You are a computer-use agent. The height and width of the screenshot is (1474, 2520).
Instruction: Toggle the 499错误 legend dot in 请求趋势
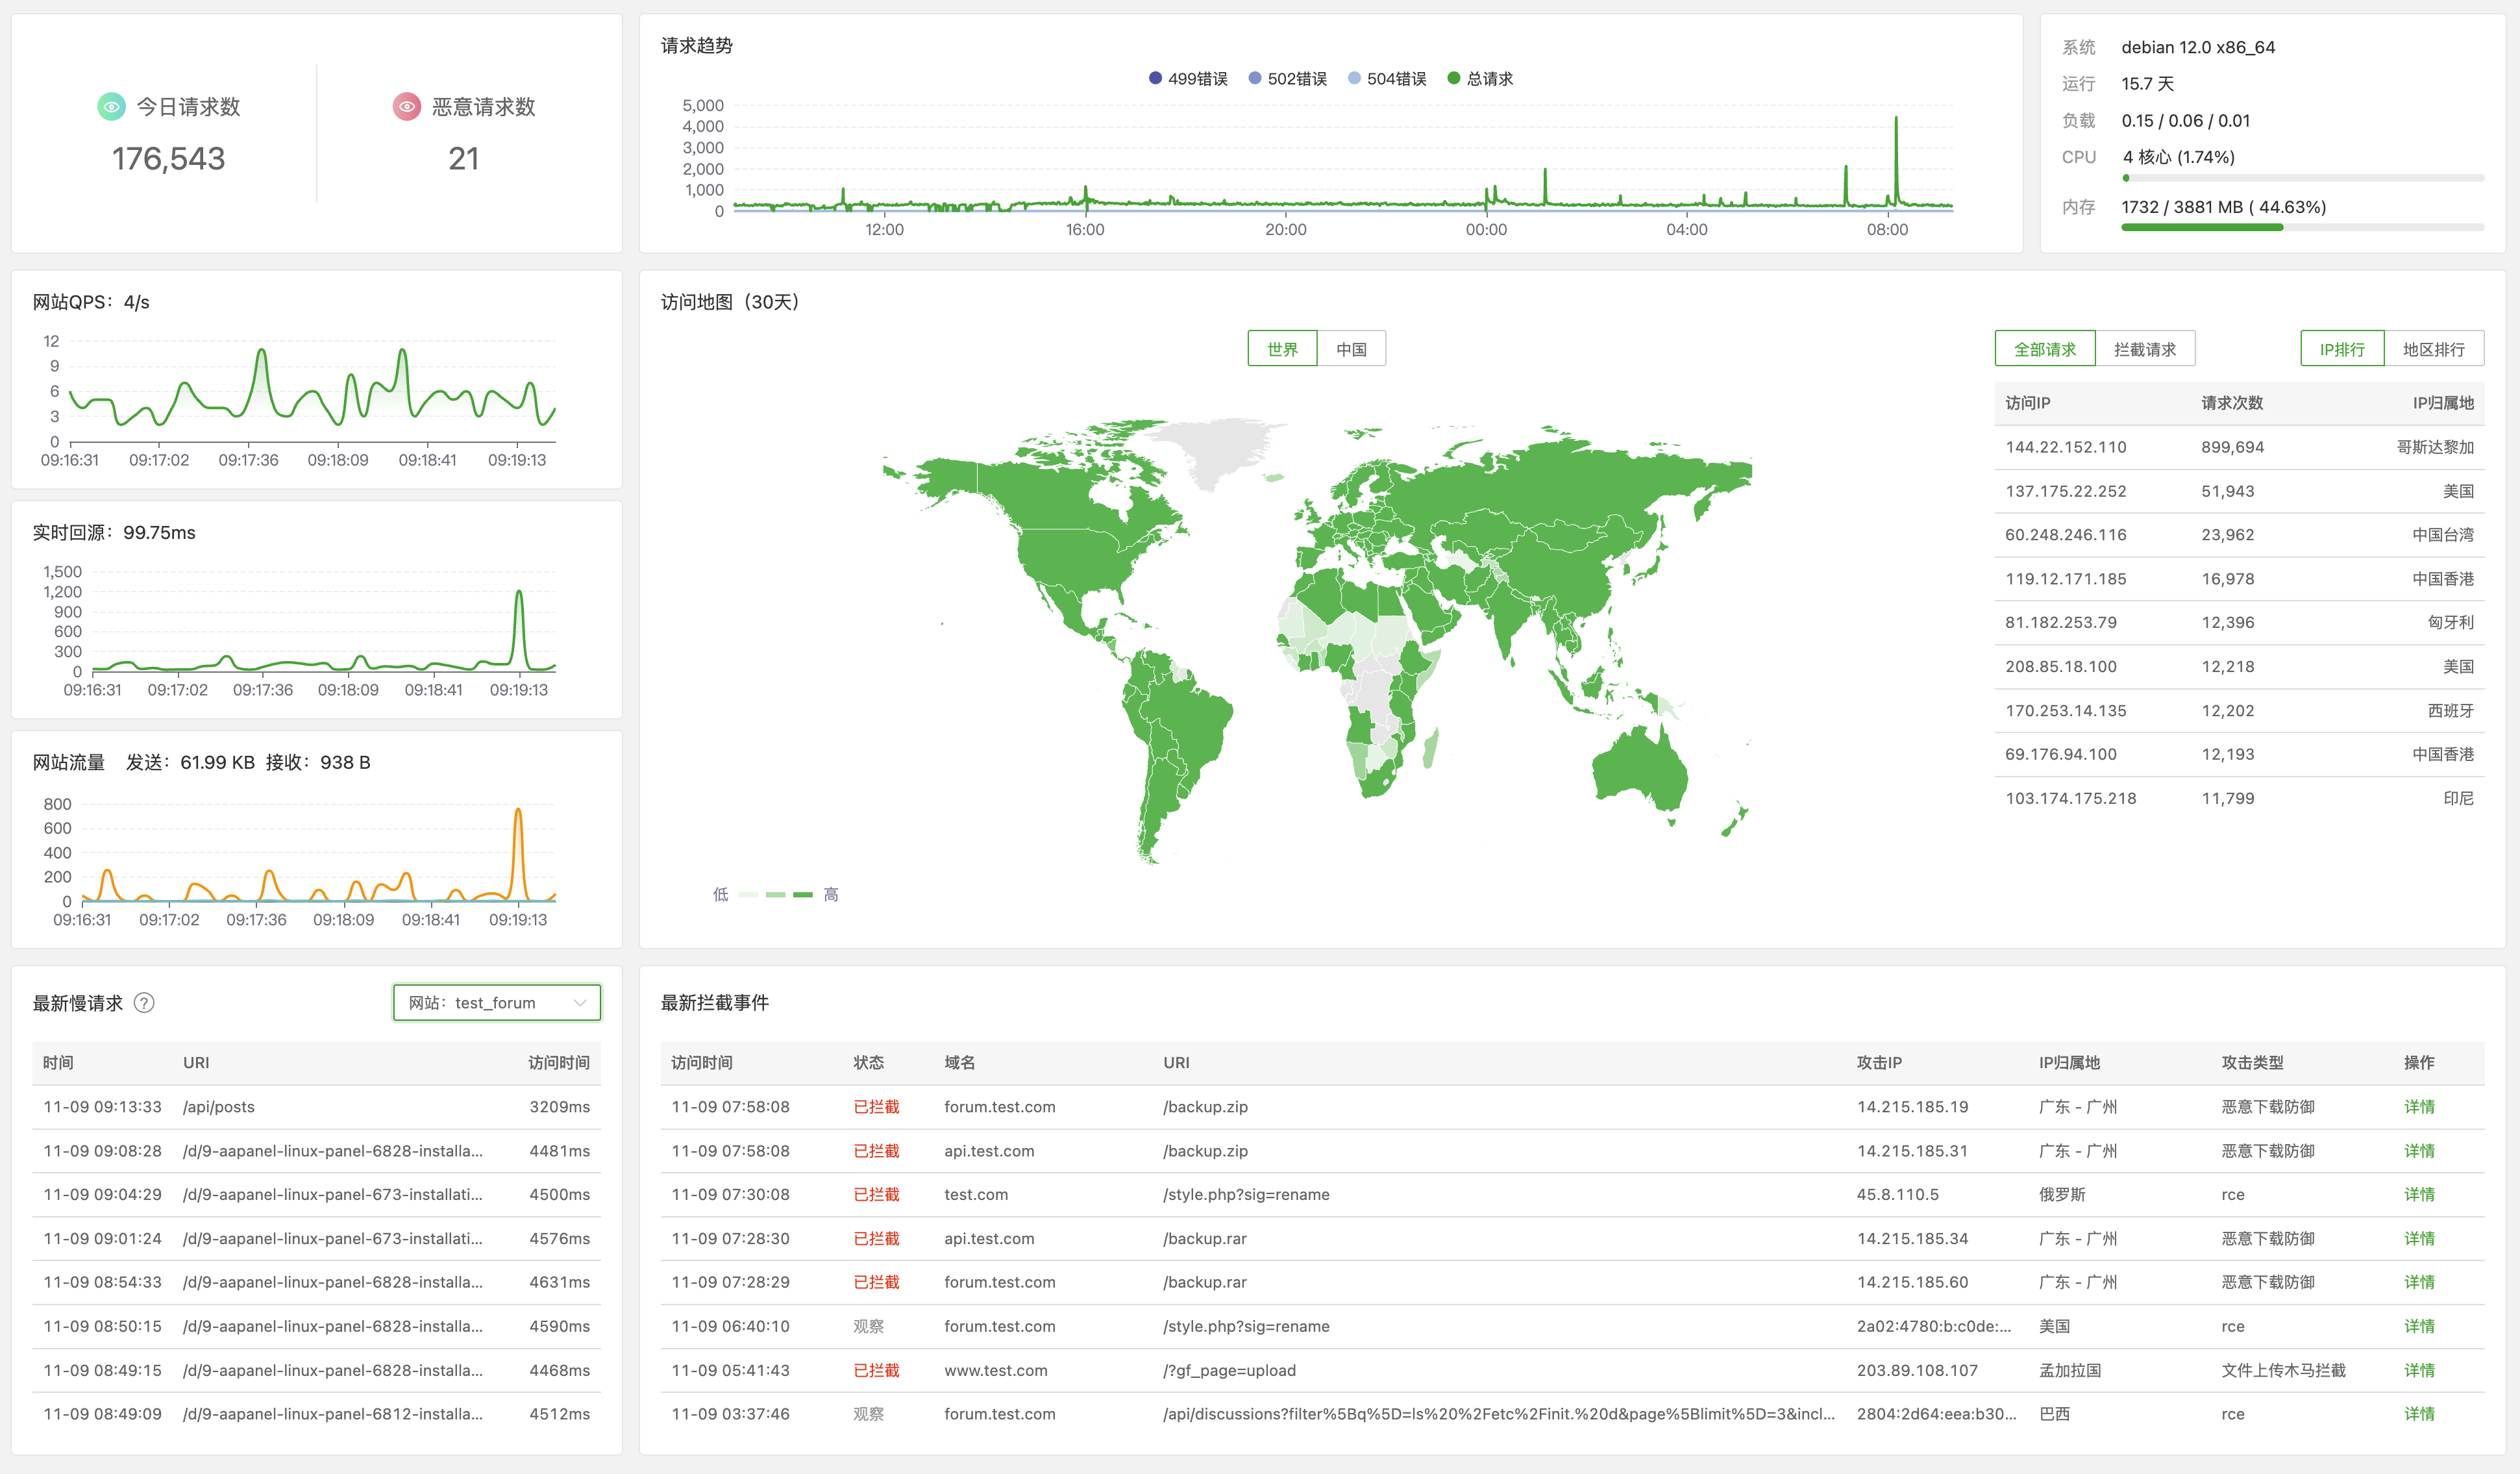click(x=1155, y=78)
